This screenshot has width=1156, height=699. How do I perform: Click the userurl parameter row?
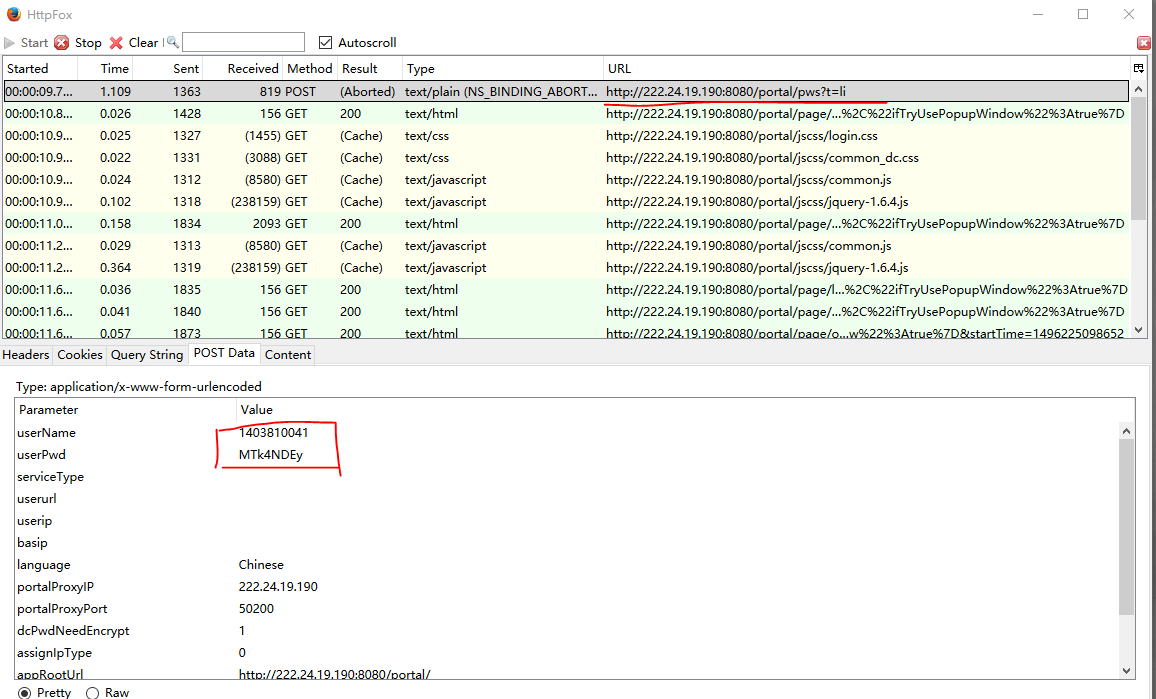(x=568, y=499)
